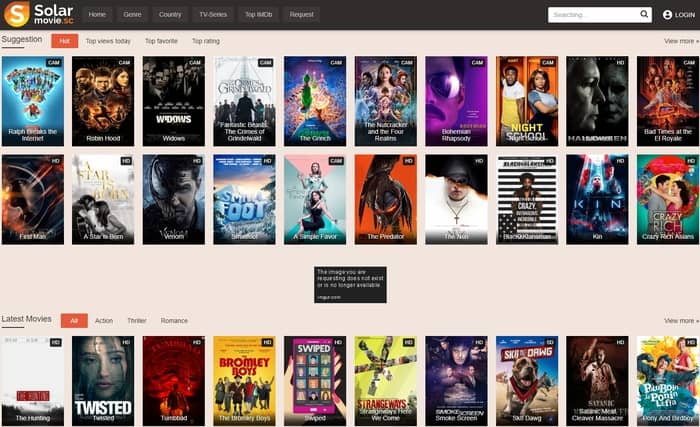Select the Hot suggestion tab
Image resolution: width=700 pixels, height=427 pixels.
(65, 41)
